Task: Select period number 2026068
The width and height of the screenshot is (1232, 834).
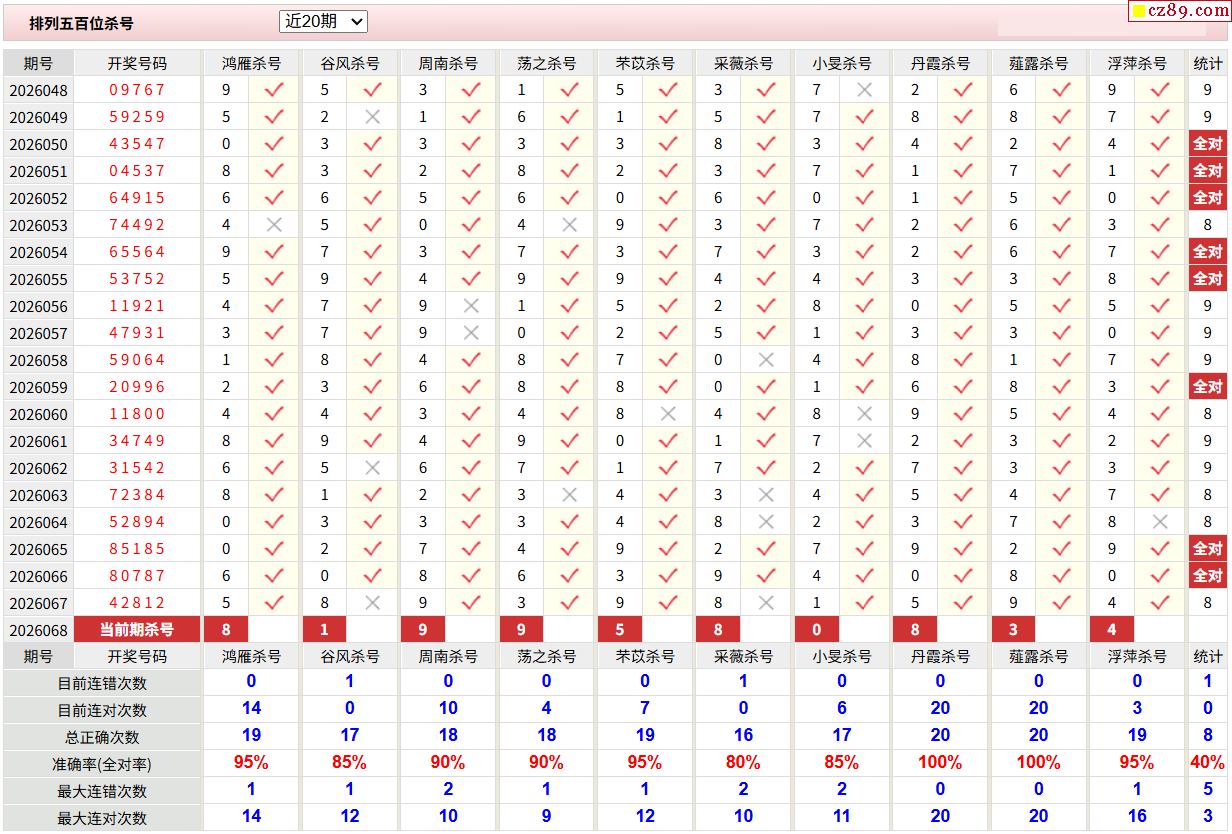Action: point(38,630)
